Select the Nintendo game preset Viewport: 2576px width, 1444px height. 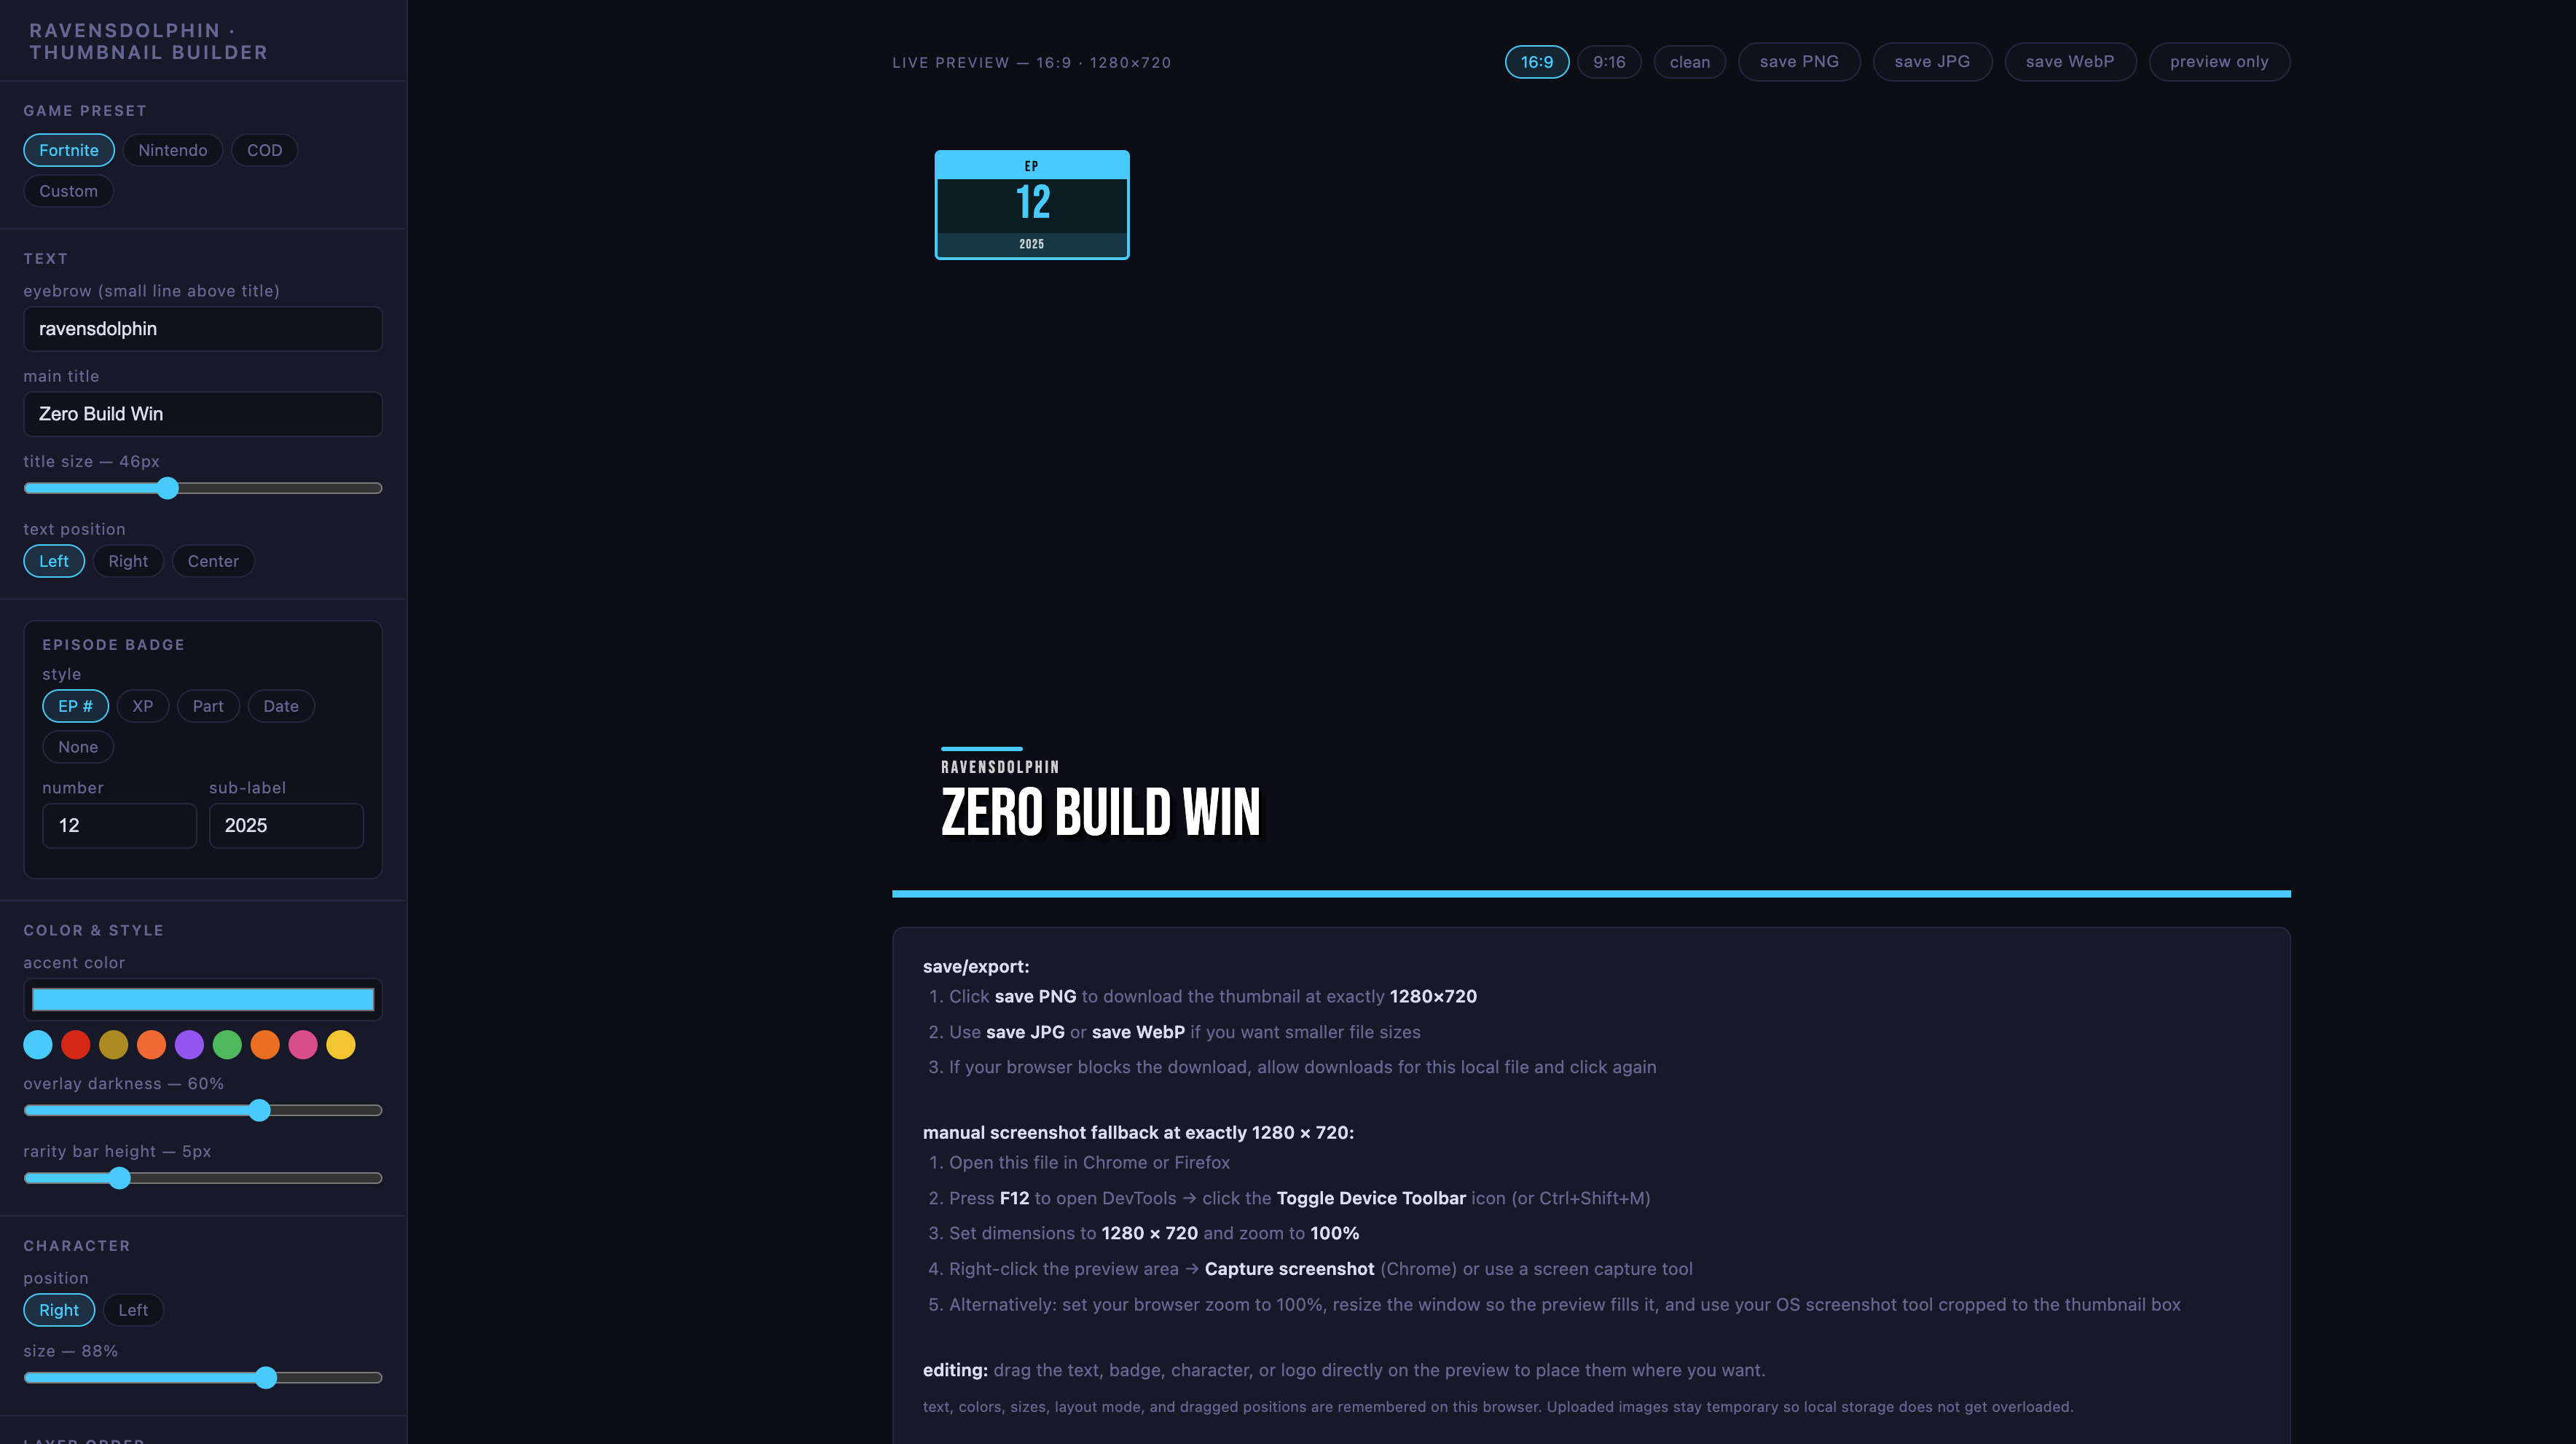172,150
